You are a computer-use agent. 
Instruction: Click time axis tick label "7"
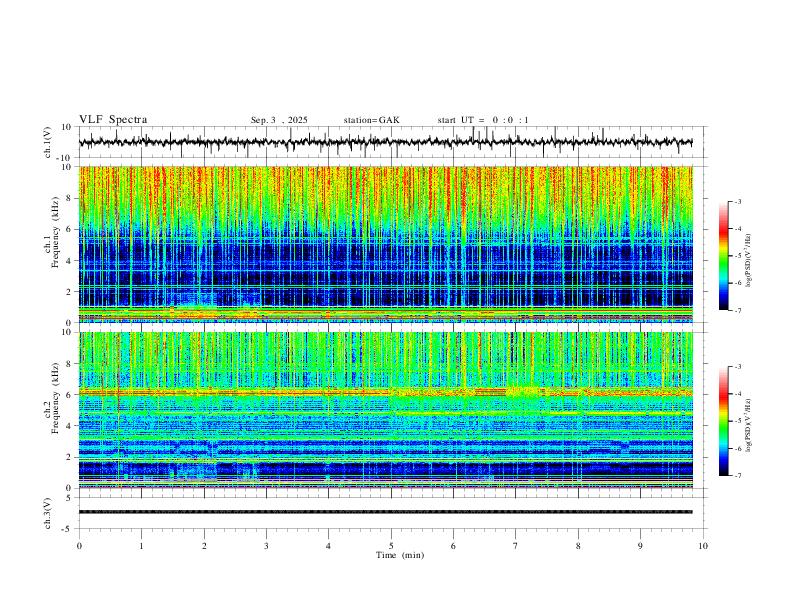[516, 546]
